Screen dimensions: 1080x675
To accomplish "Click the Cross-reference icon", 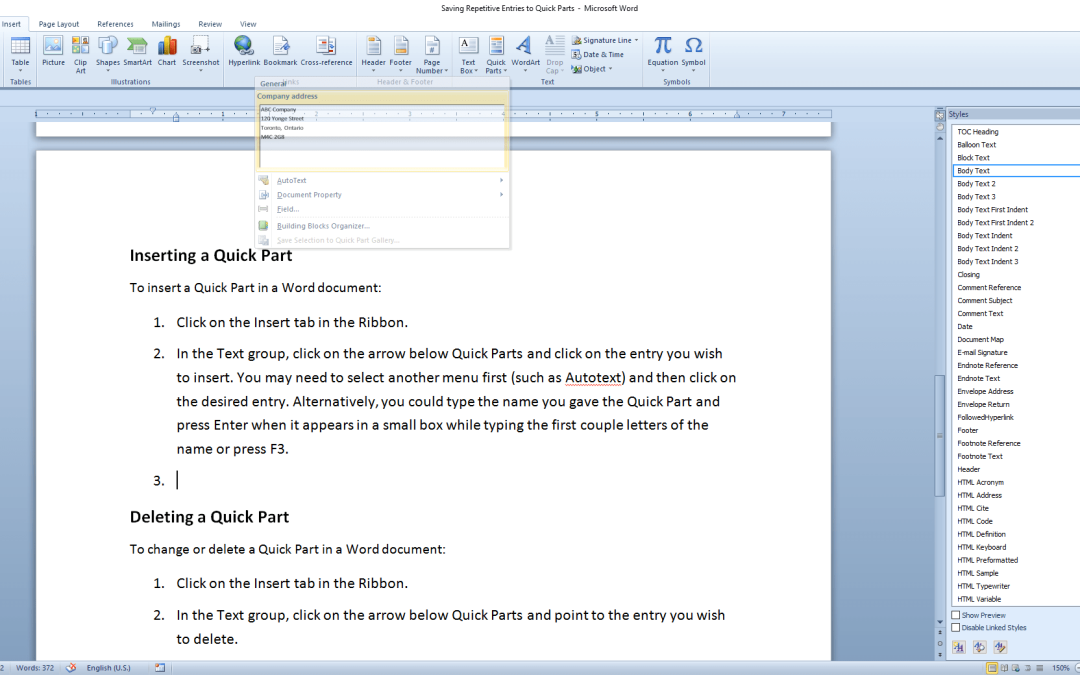I will tap(326, 46).
